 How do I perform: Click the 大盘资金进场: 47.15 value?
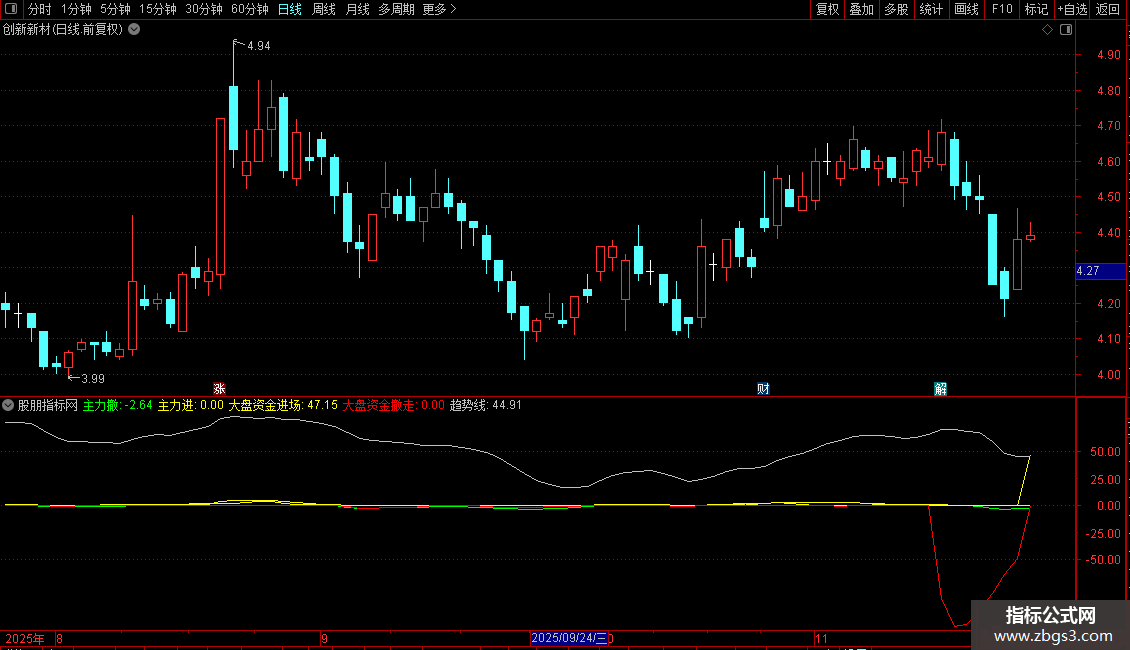point(283,405)
